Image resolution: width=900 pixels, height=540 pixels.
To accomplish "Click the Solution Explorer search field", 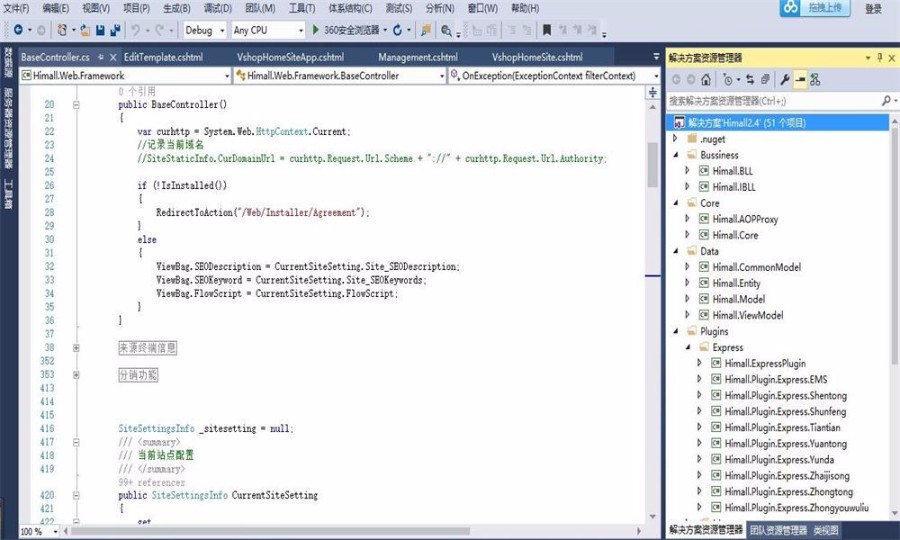I will click(772, 100).
